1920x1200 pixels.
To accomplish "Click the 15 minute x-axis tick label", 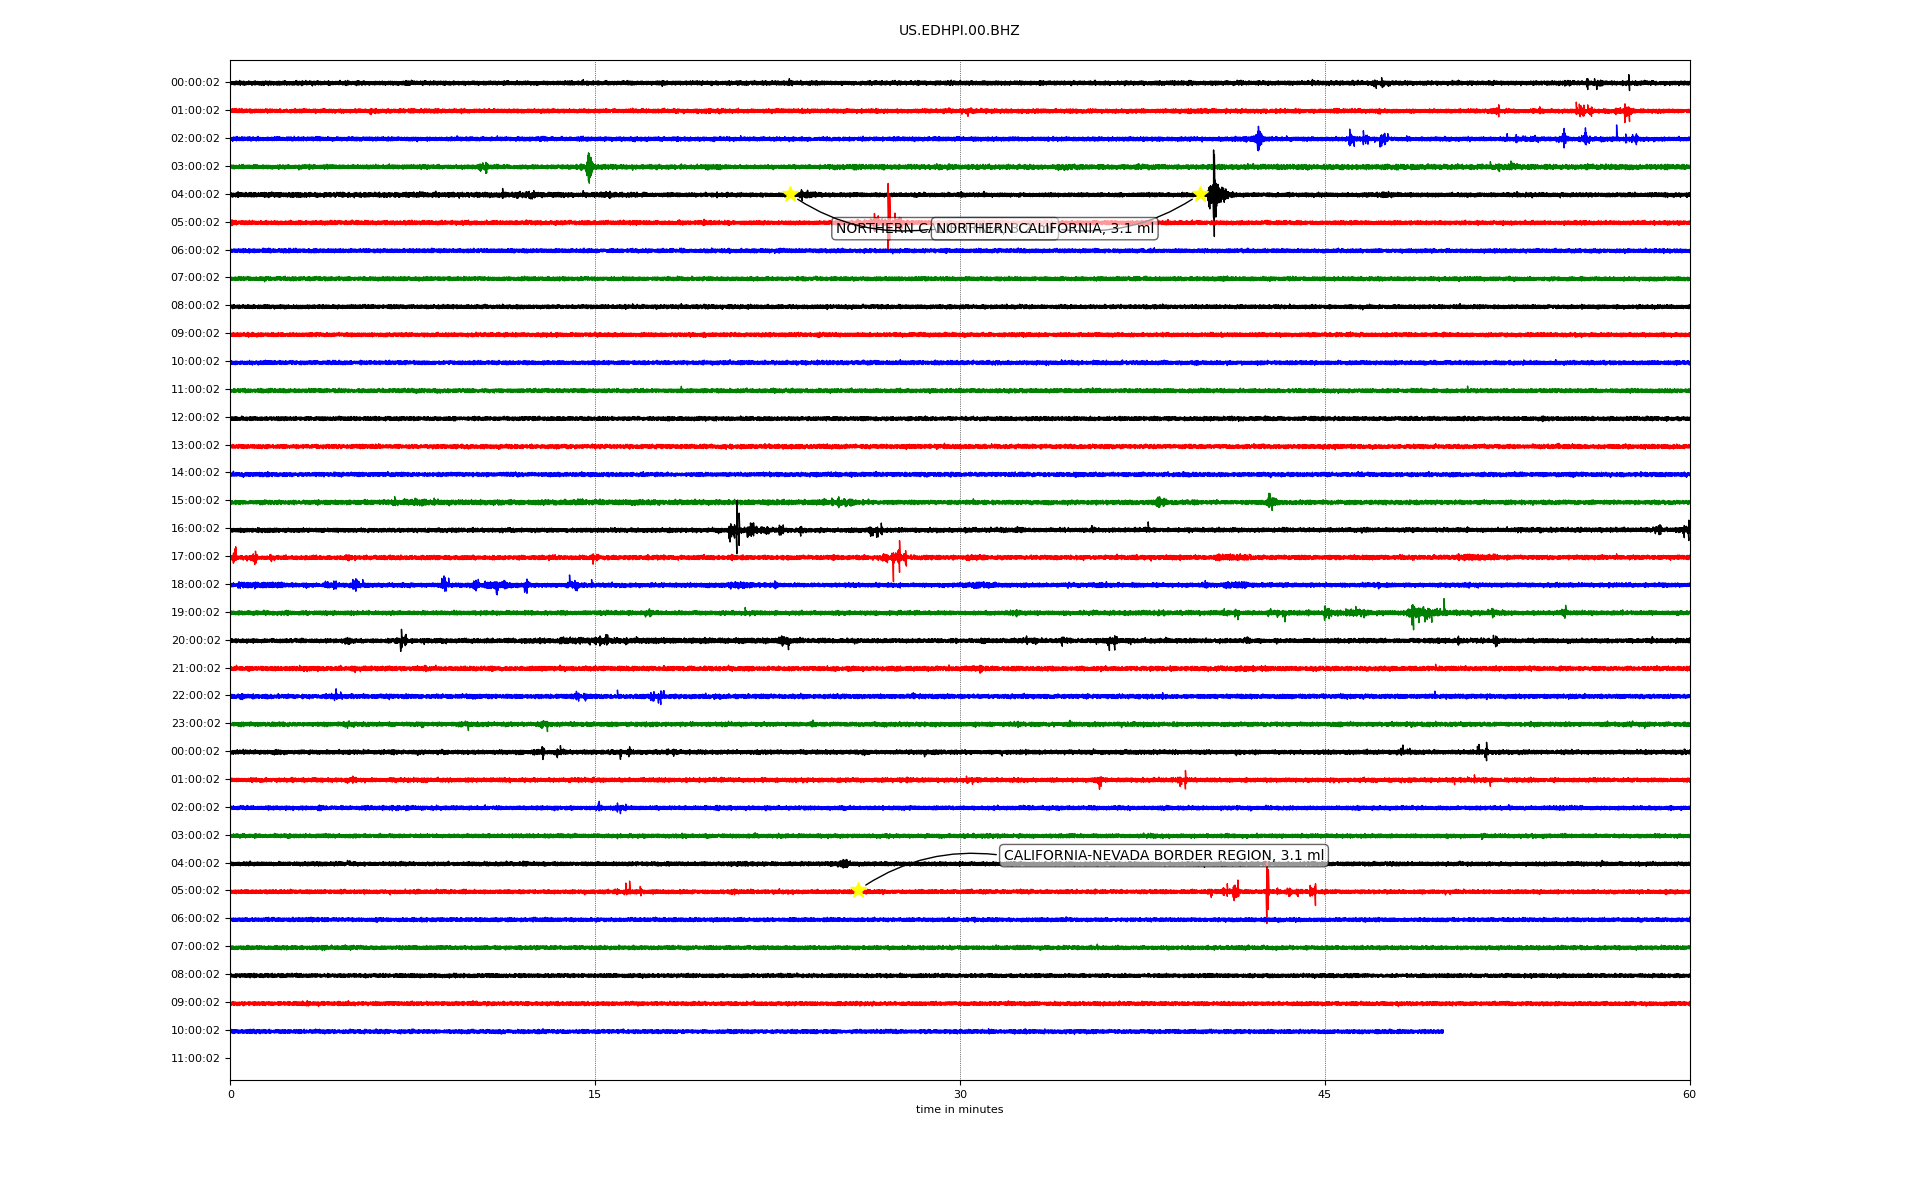I will 595,1095.
